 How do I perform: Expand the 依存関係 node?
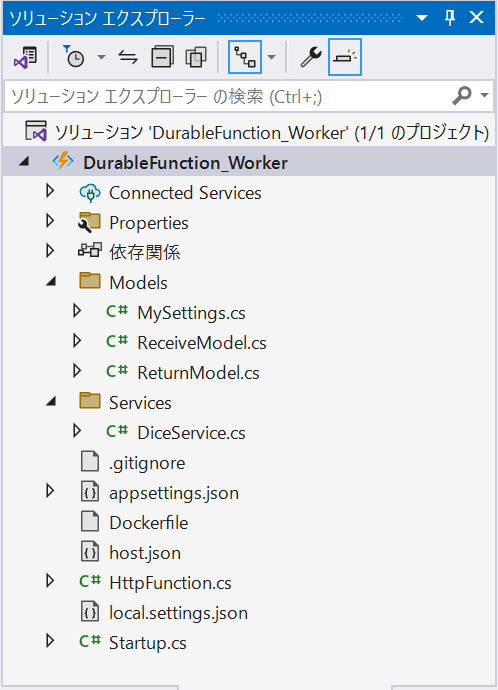coord(50,251)
